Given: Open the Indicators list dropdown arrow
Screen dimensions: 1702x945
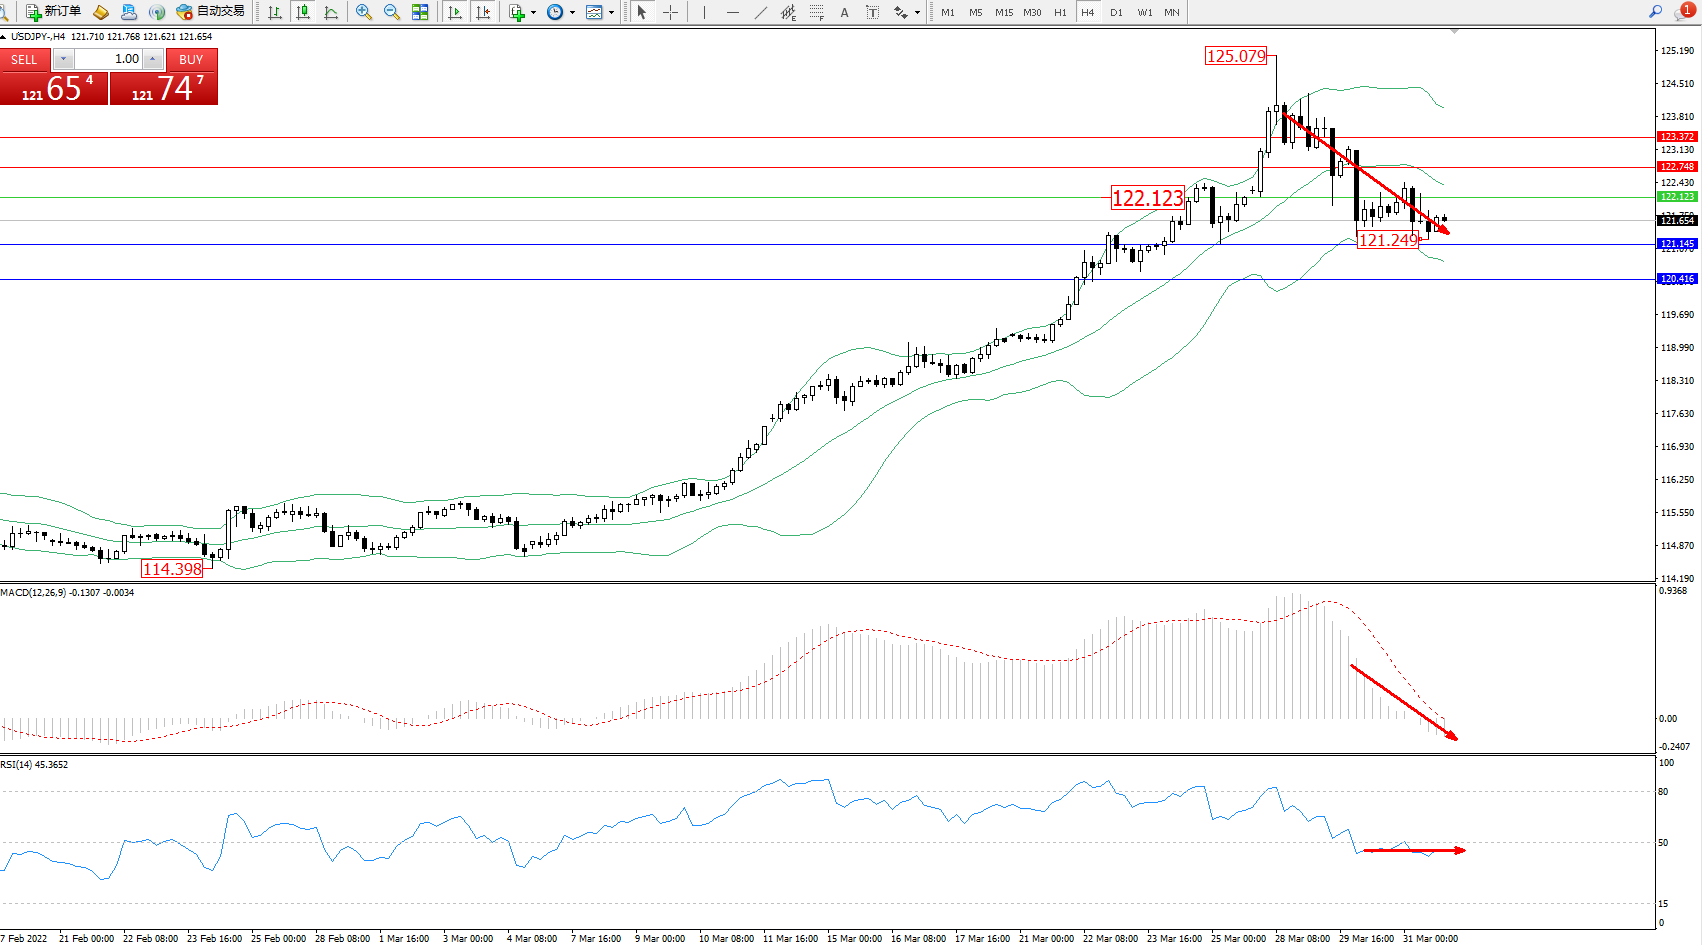Looking at the screenshot, I should click(x=533, y=13).
